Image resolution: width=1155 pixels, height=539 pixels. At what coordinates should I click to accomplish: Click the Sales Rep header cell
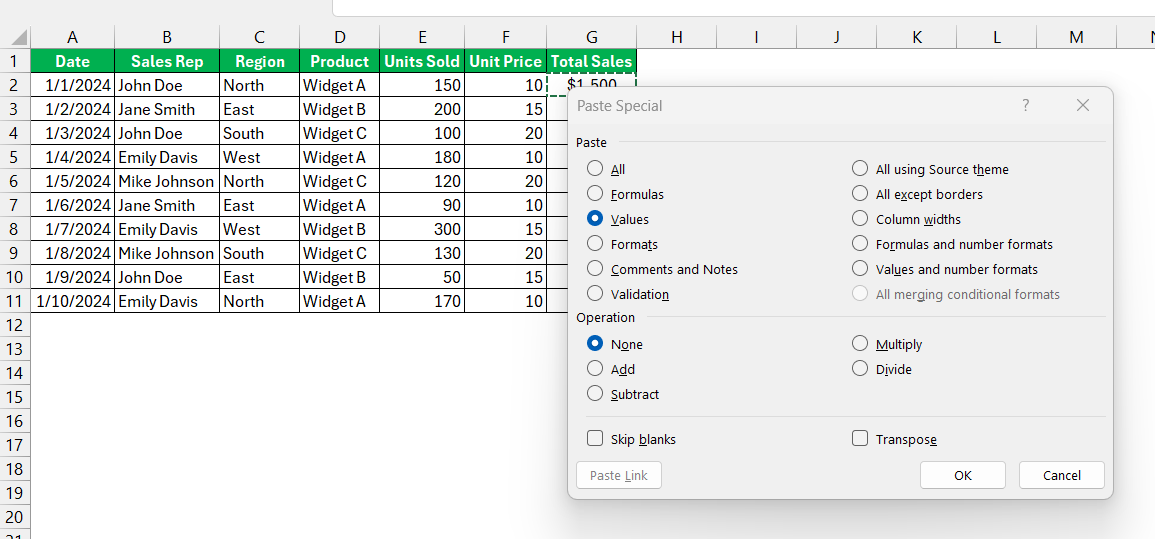(x=167, y=61)
